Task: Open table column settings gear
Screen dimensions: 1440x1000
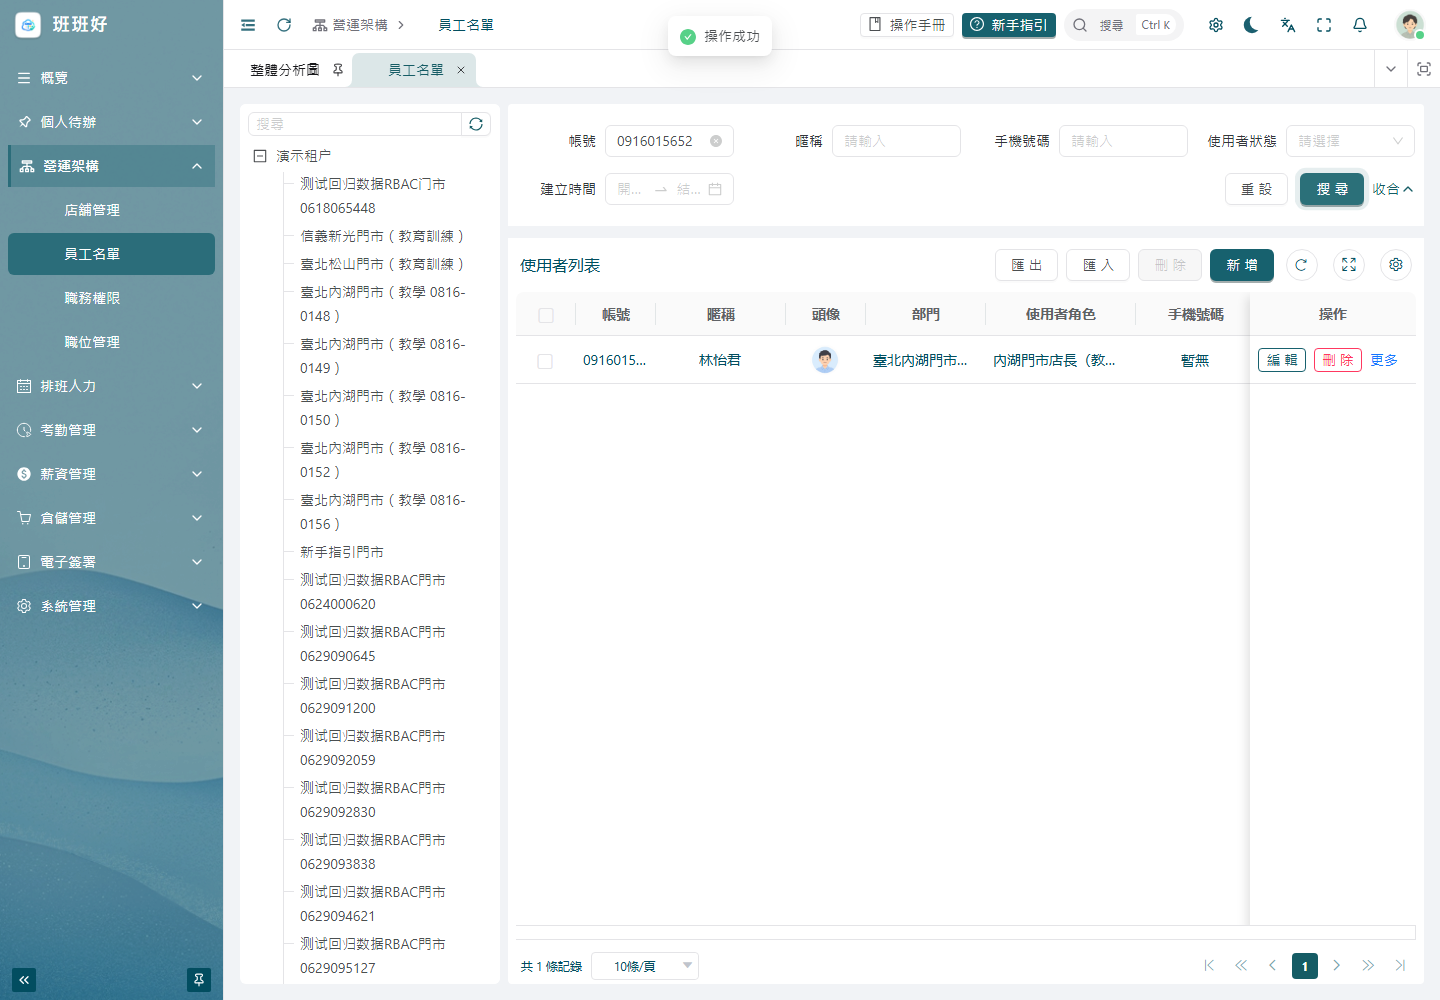Action: click(1396, 265)
